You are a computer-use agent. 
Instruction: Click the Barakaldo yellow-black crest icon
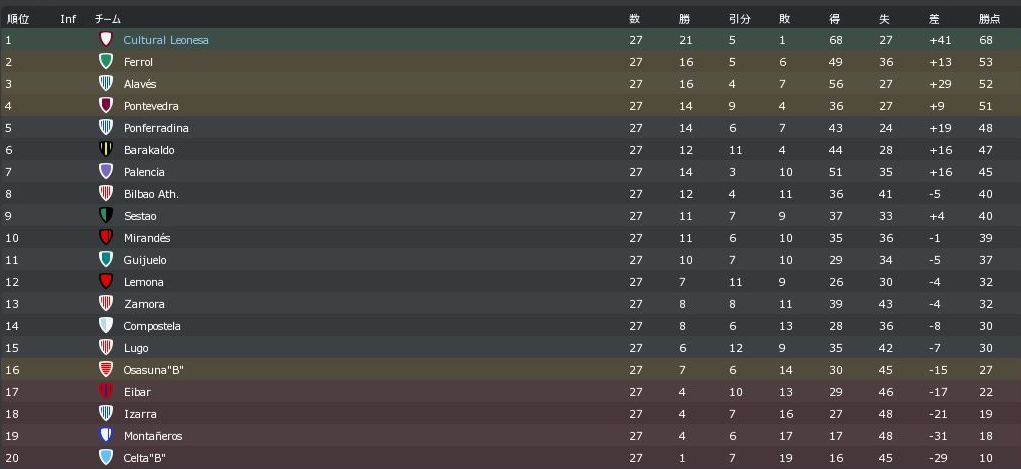coord(105,149)
